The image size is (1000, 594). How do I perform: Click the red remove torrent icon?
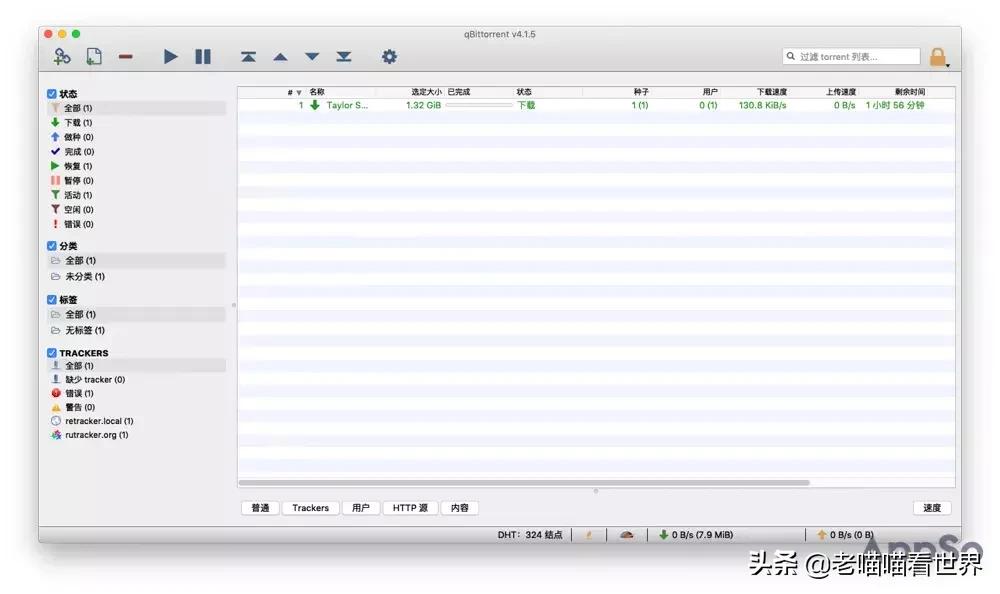pyautogui.click(x=126, y=57)
